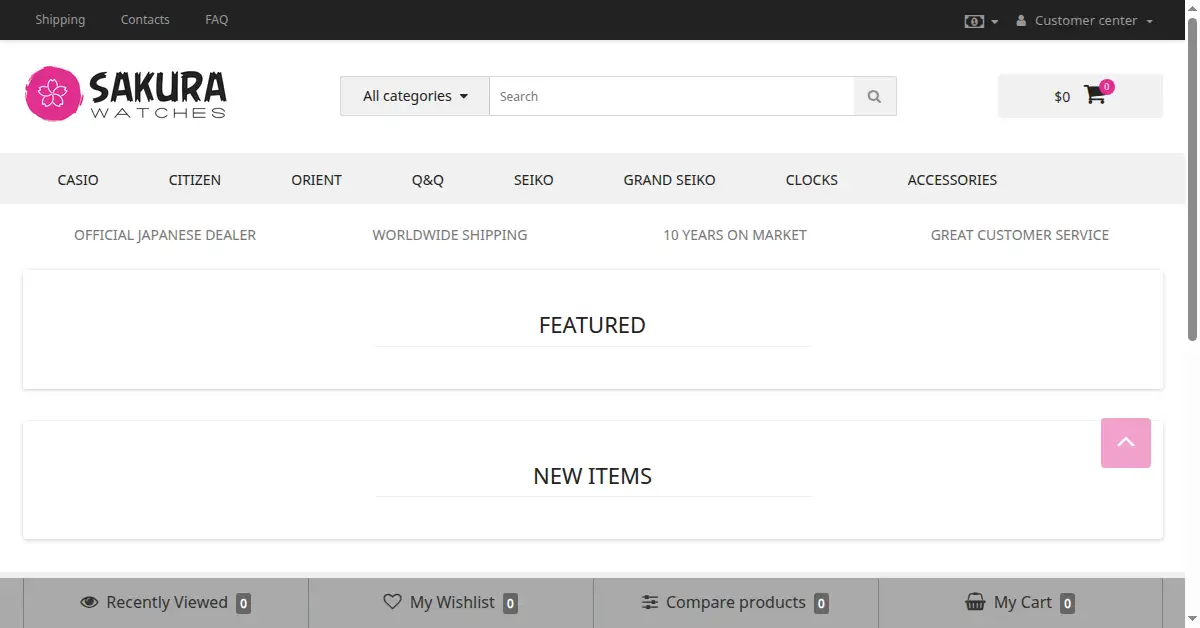Image resolution: width=1200 pixels, height=628 pixels.
Task: Open the ORIENT menu item
Action: pyautogui.click(x=317, y=180)
